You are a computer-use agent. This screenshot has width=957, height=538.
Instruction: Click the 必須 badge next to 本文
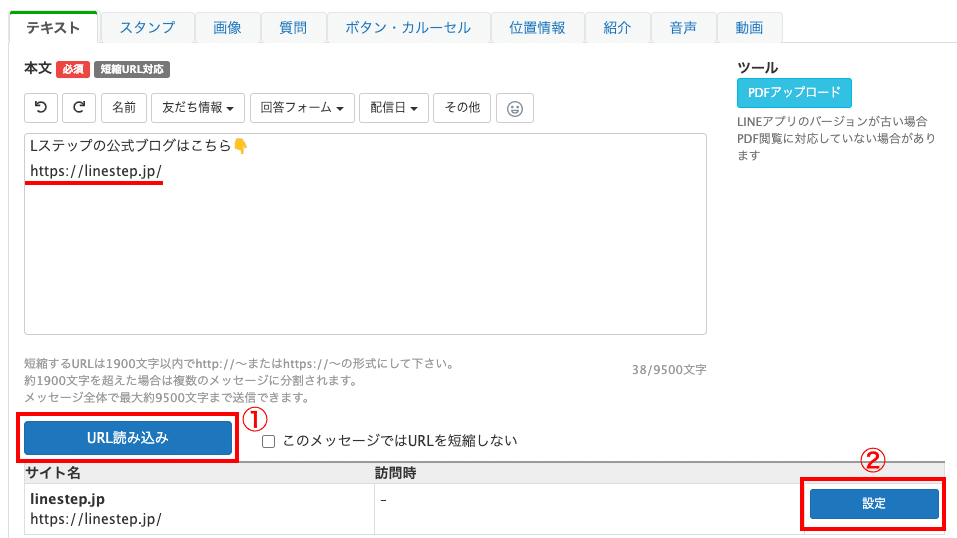73,69
